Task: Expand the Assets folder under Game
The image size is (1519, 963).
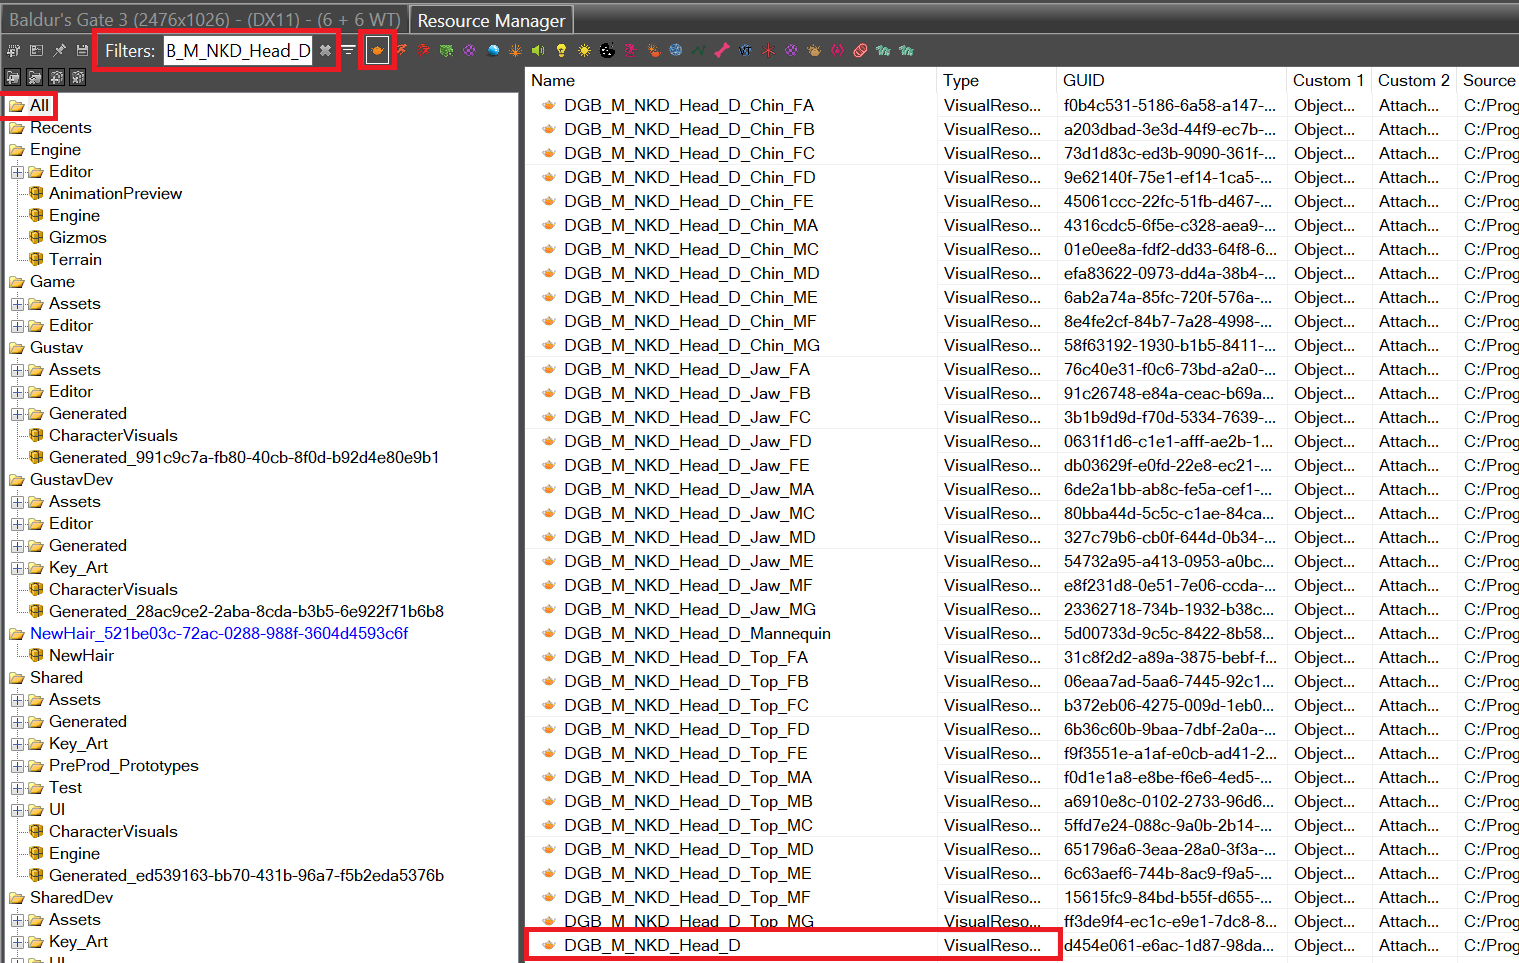Action: tap(17, 304)
